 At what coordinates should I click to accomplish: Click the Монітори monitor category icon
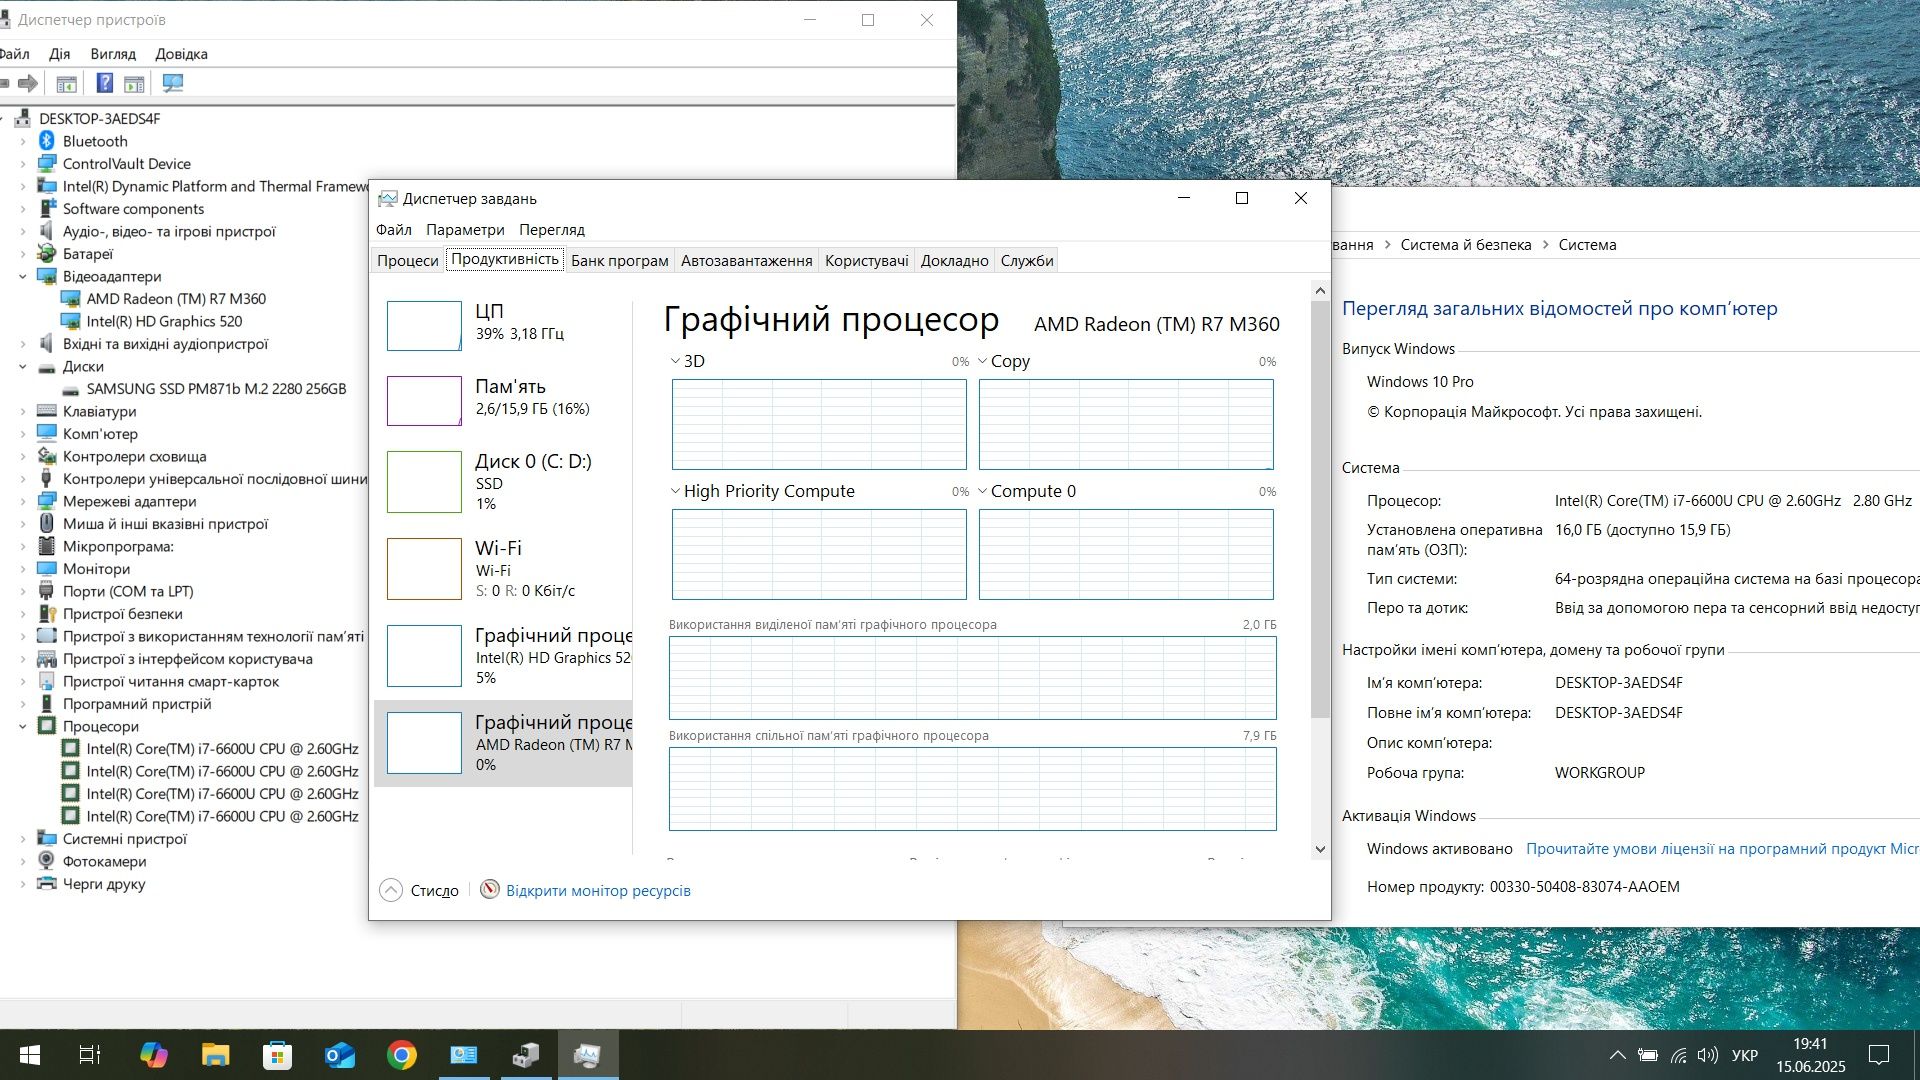[x=46, y=569]
